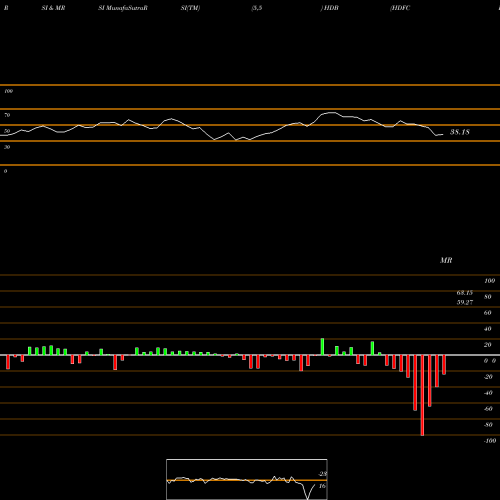
Task: Click the RSI axis label 30
Action: point(7,147)
